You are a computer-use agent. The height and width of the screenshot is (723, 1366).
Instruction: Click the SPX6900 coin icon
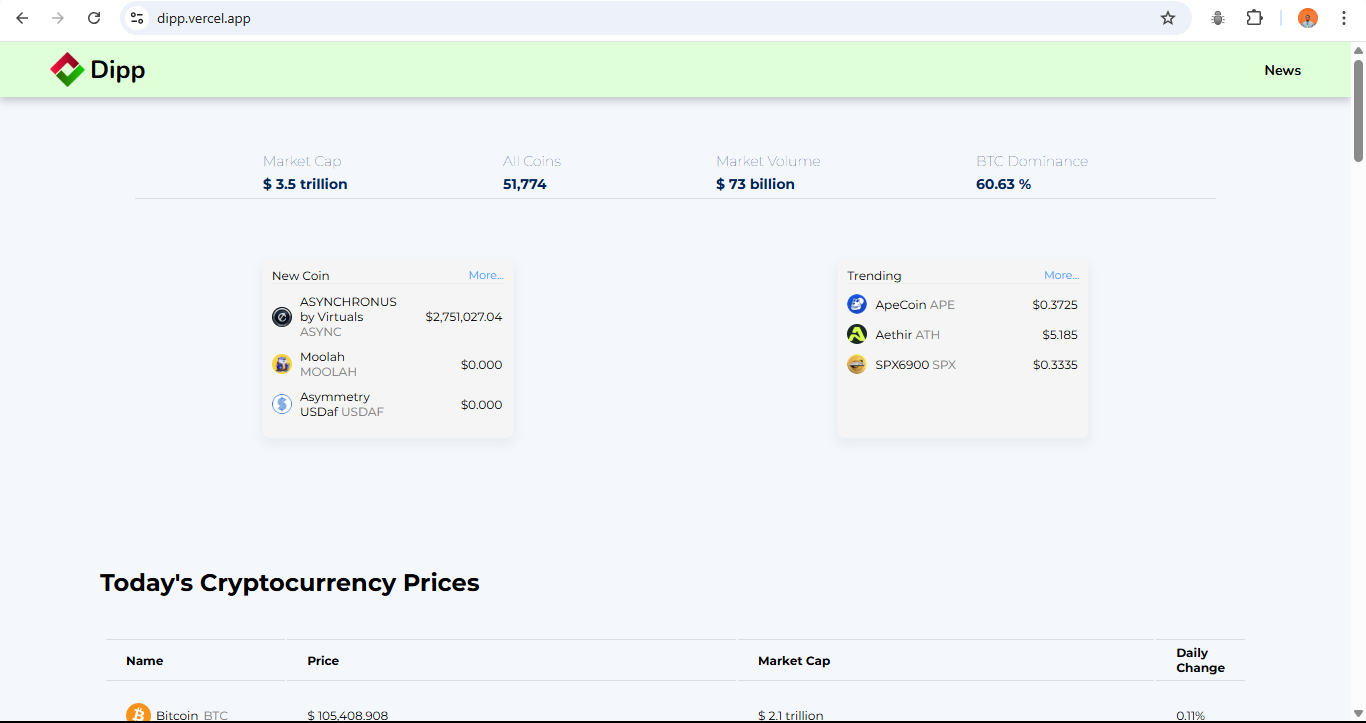tap(857, 364)
